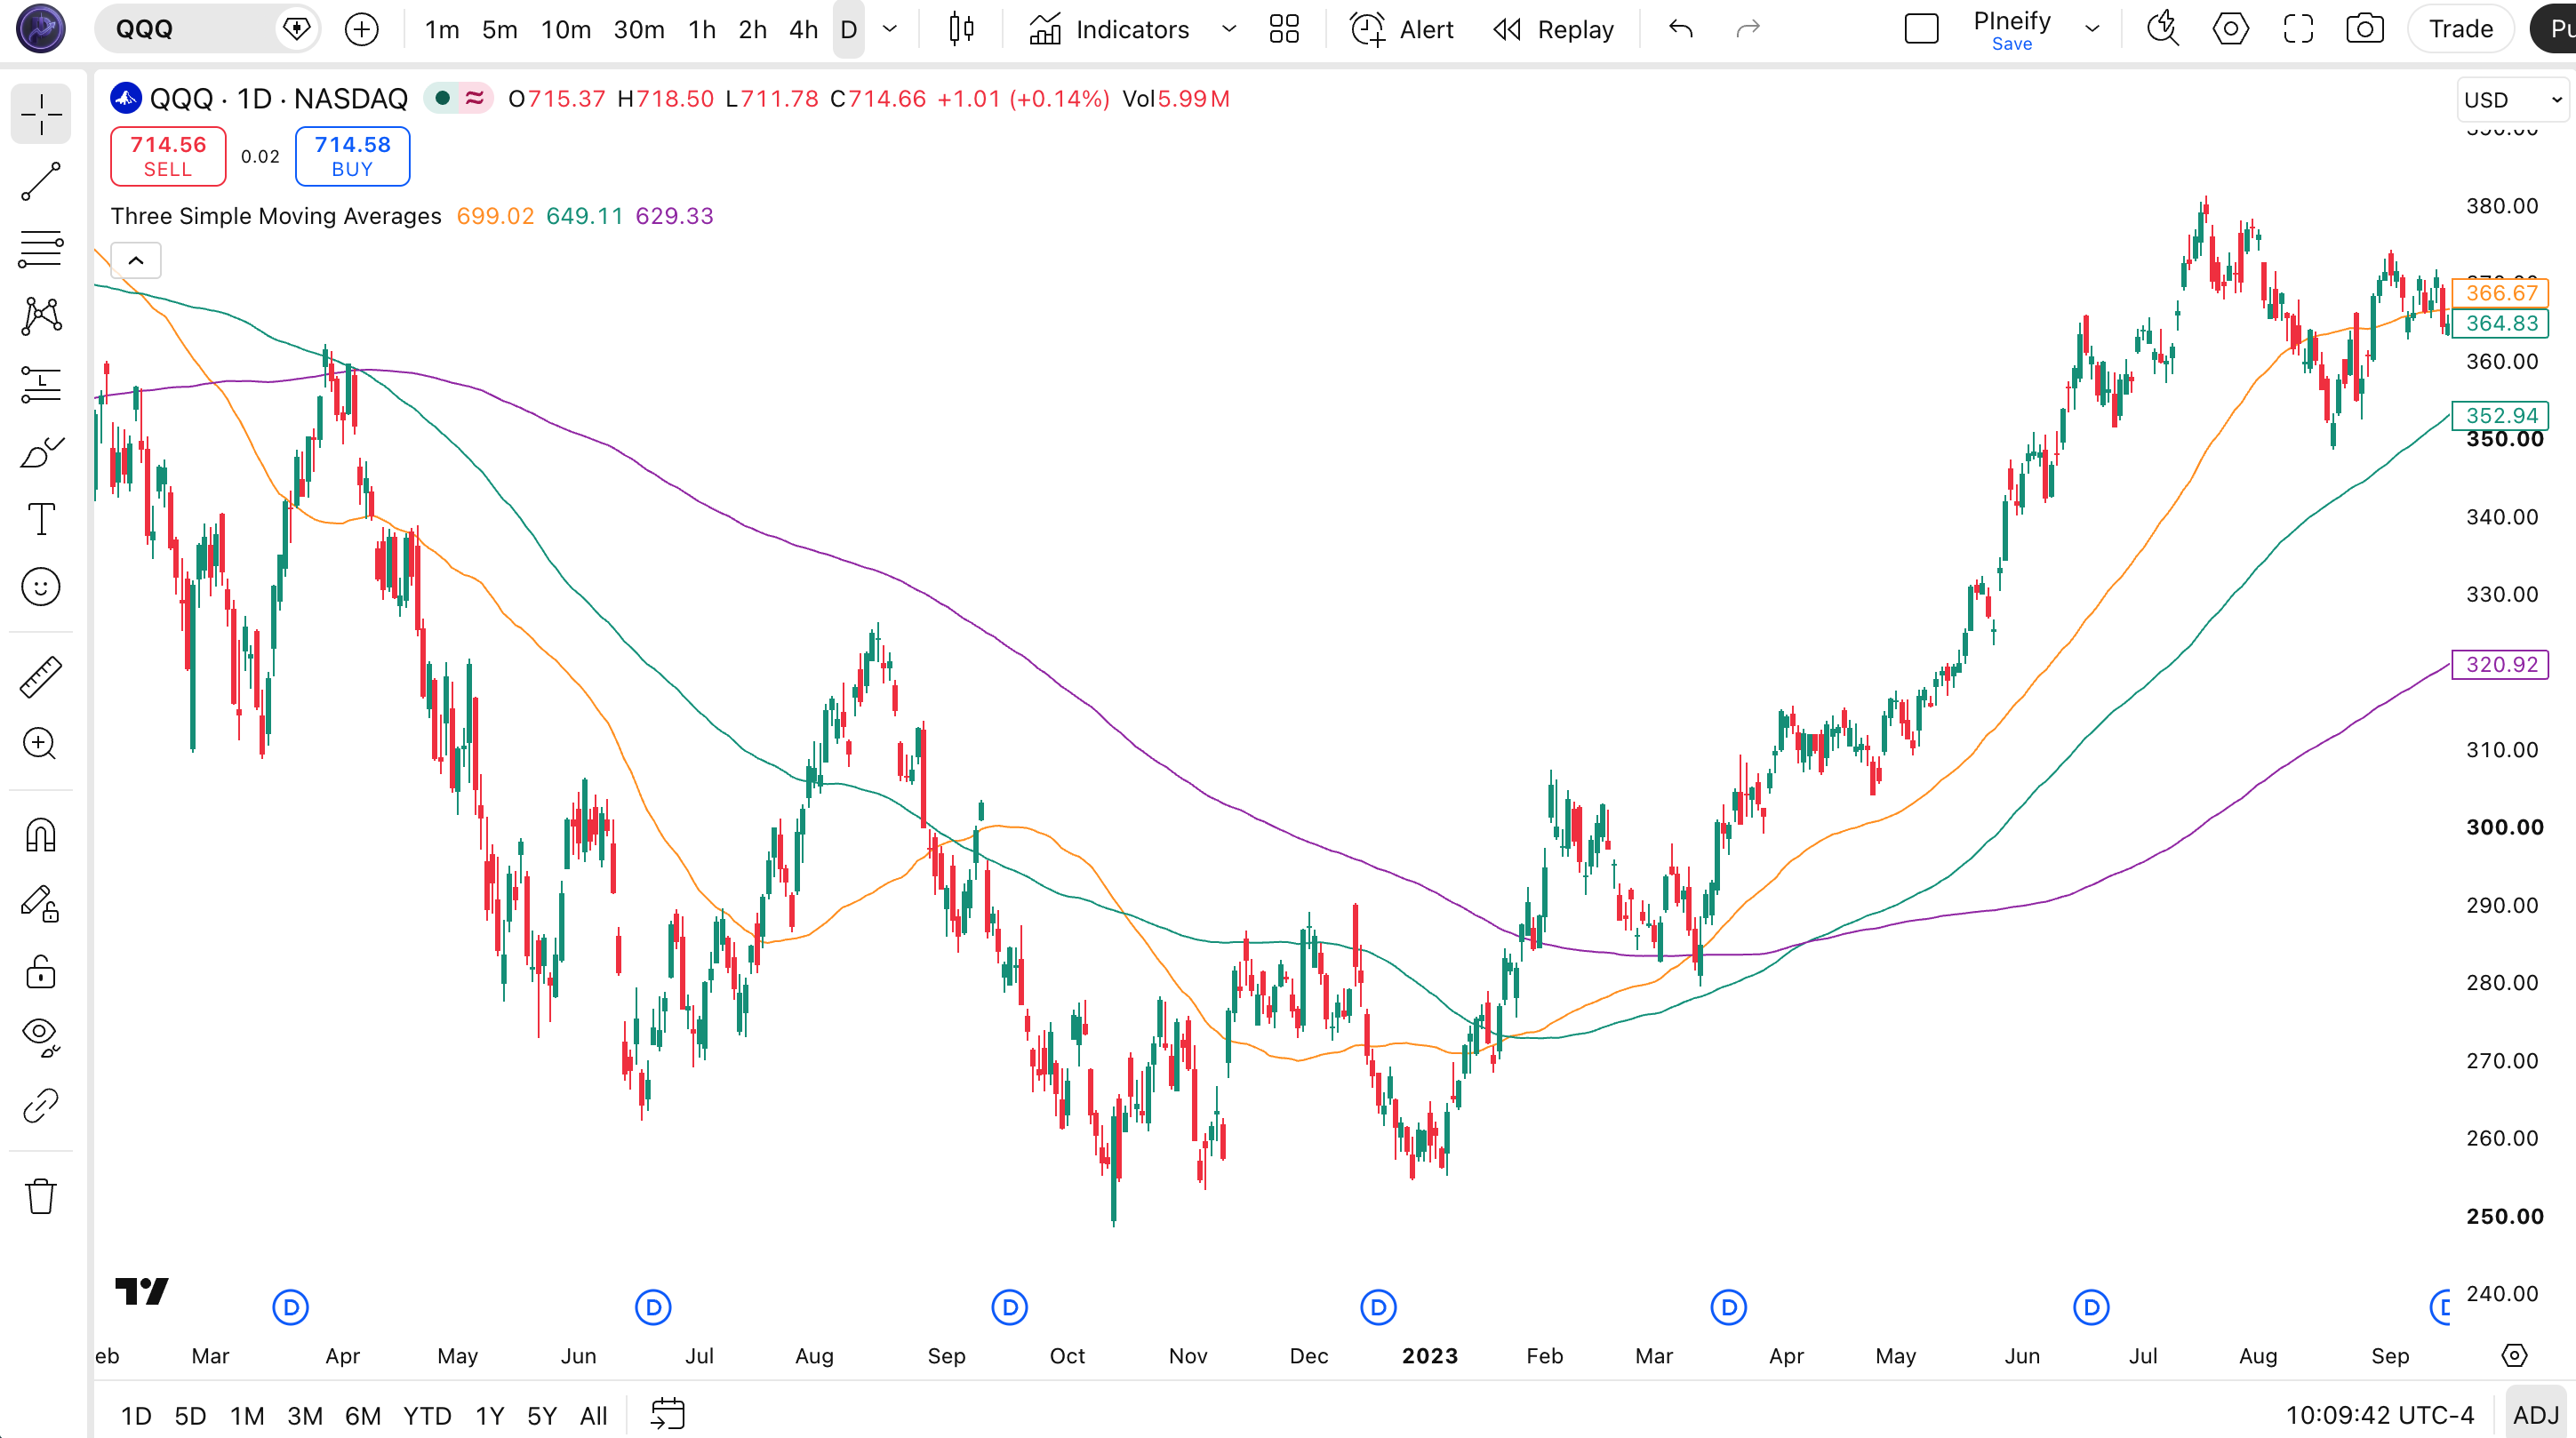The height and width of the screenshot is (1438, 2576).
Task: Switch to 5m timeframe
Action: (499, 29)
